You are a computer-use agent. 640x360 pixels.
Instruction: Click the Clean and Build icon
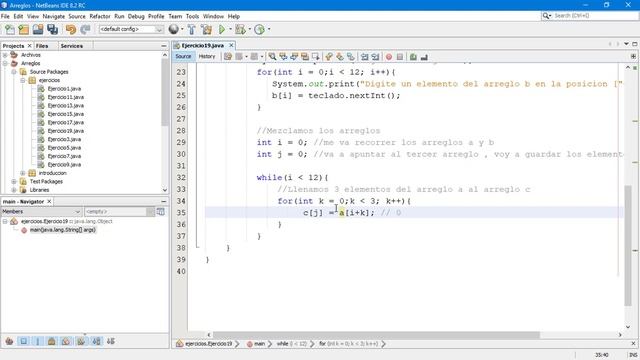point(207,29)
